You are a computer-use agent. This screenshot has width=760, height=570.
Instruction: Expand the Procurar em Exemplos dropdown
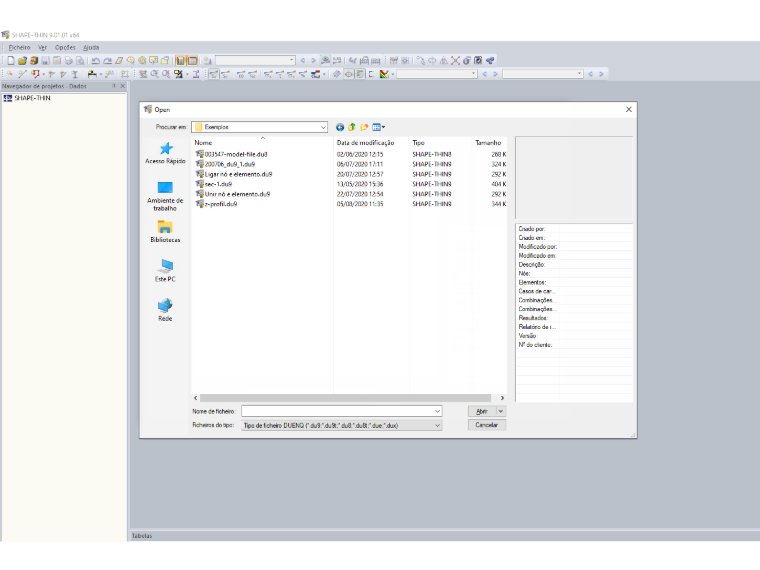click(x=323, y=127)
